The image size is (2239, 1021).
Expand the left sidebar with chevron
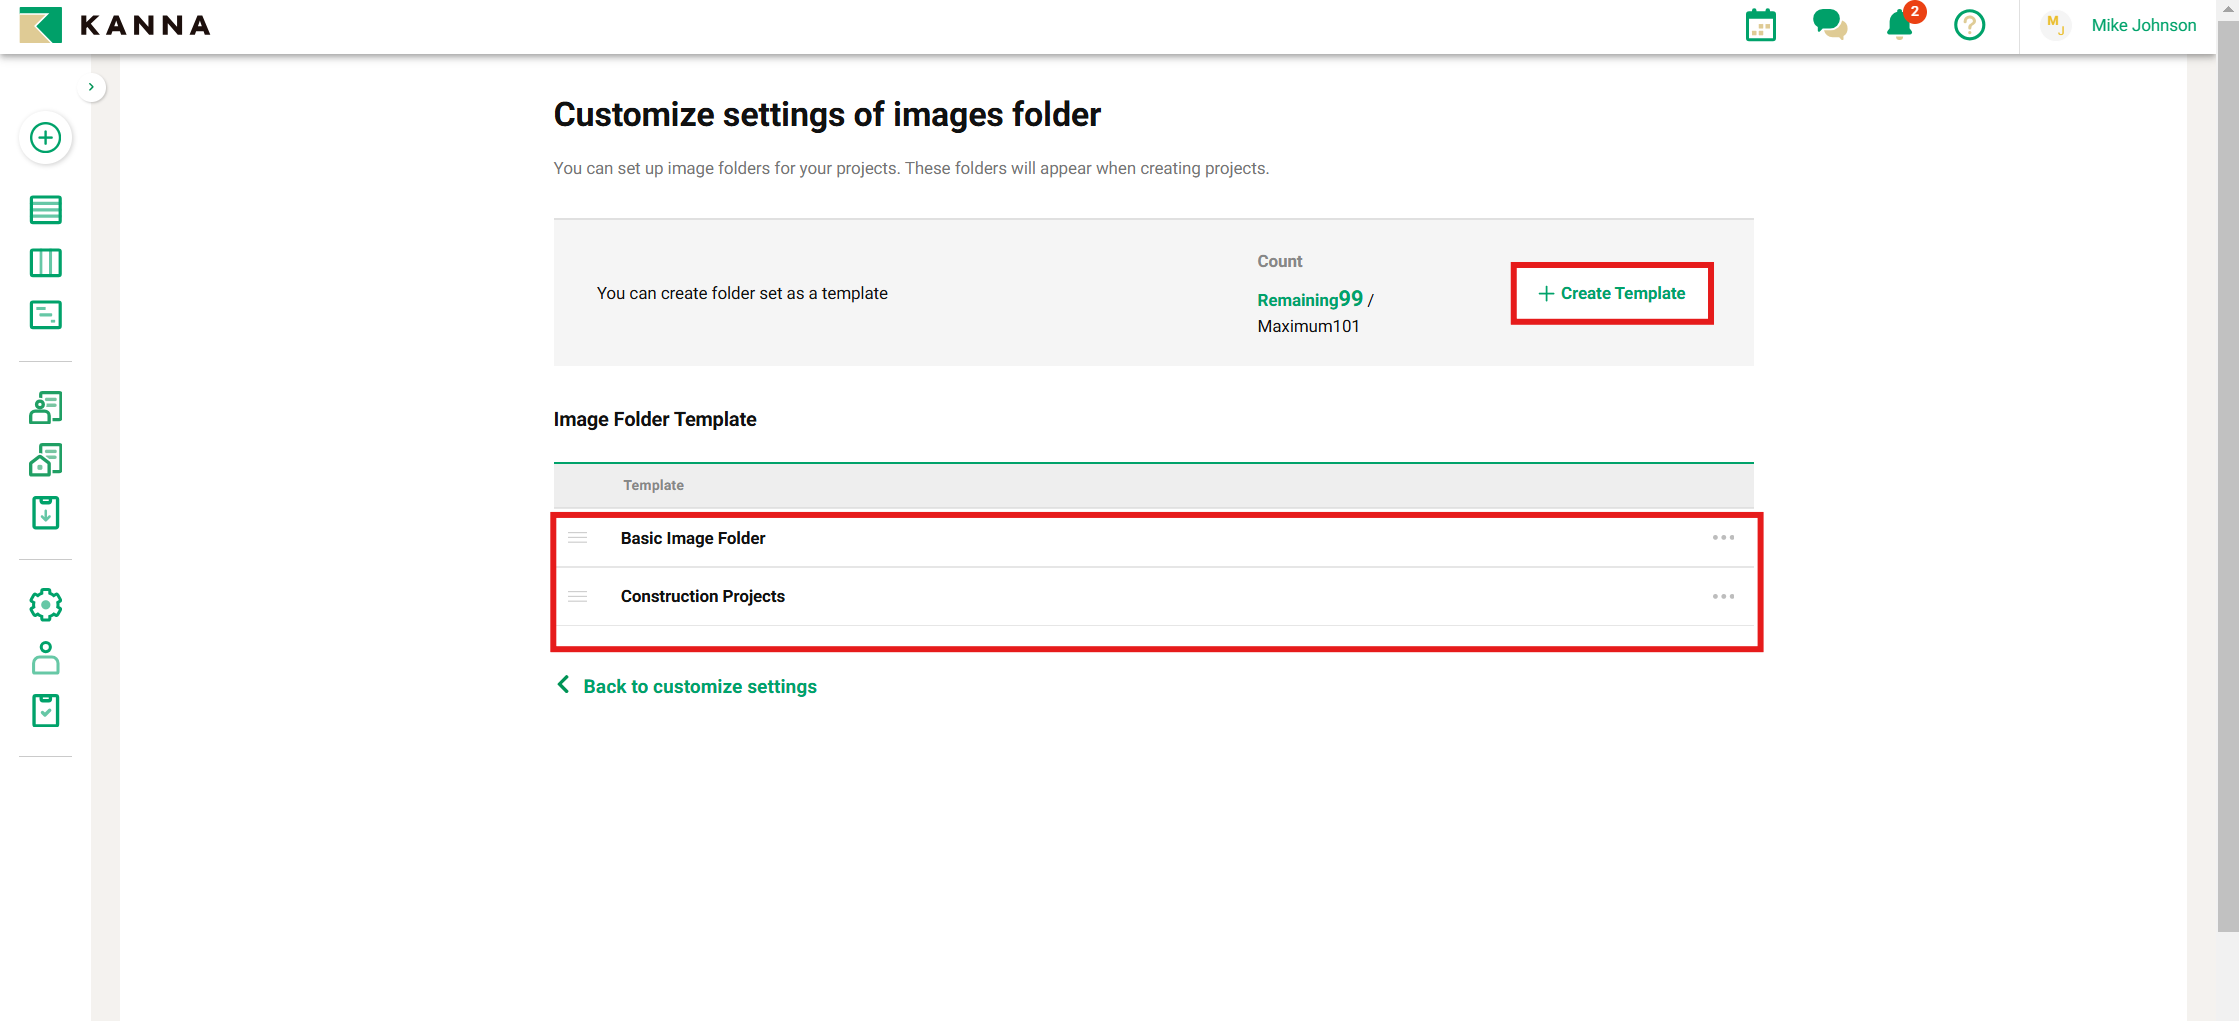pos(91,87)
